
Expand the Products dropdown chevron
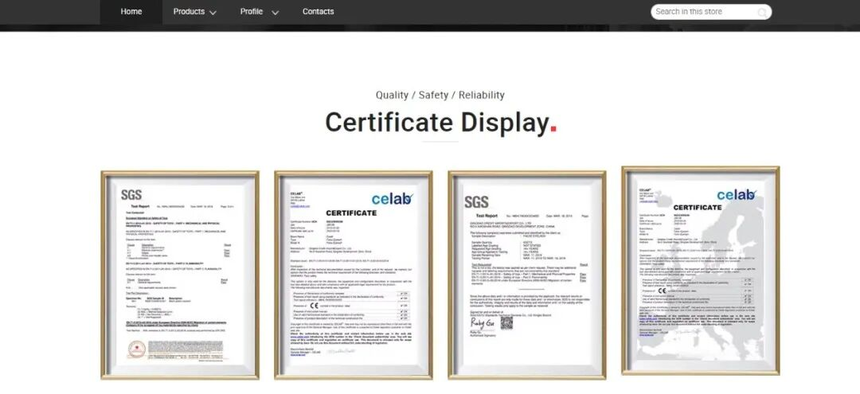pyautogui.click(x=213, y=13)
